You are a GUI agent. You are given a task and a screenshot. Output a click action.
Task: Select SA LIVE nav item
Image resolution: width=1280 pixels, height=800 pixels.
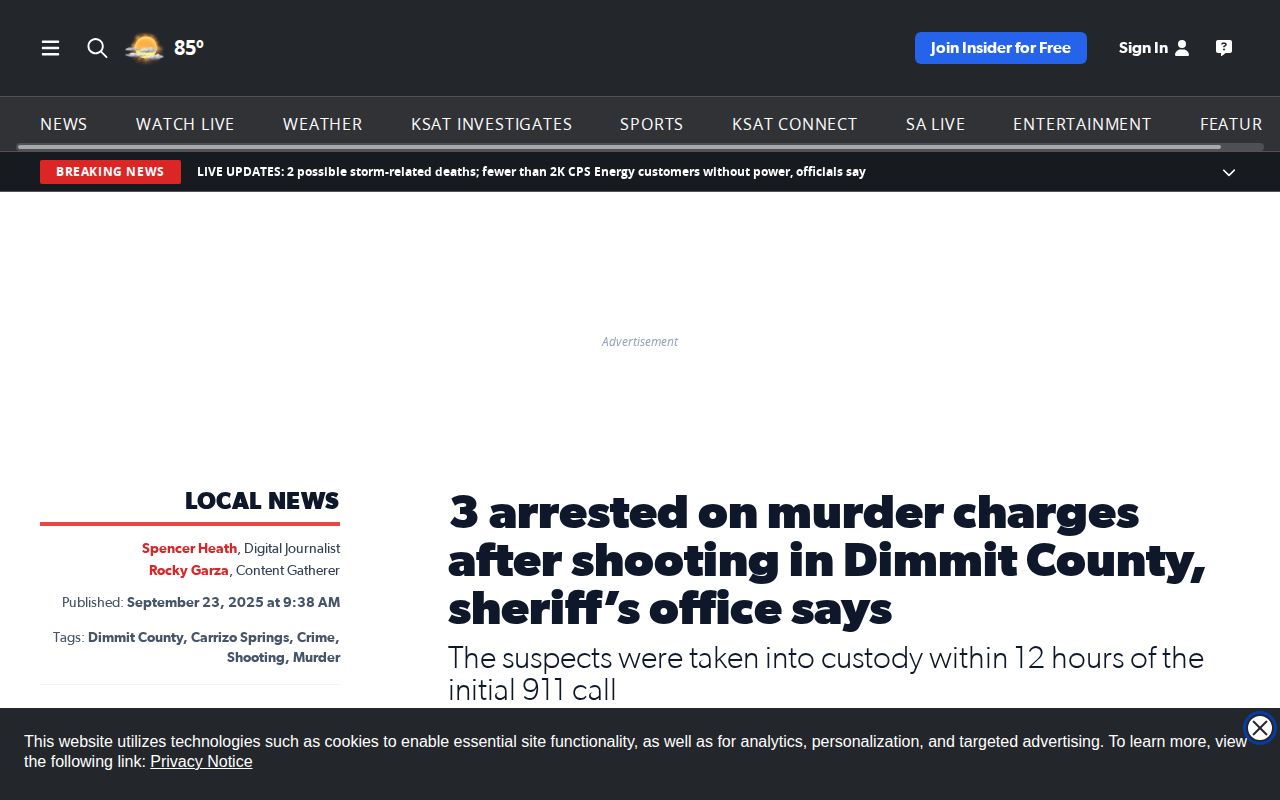tap(936, 124)
